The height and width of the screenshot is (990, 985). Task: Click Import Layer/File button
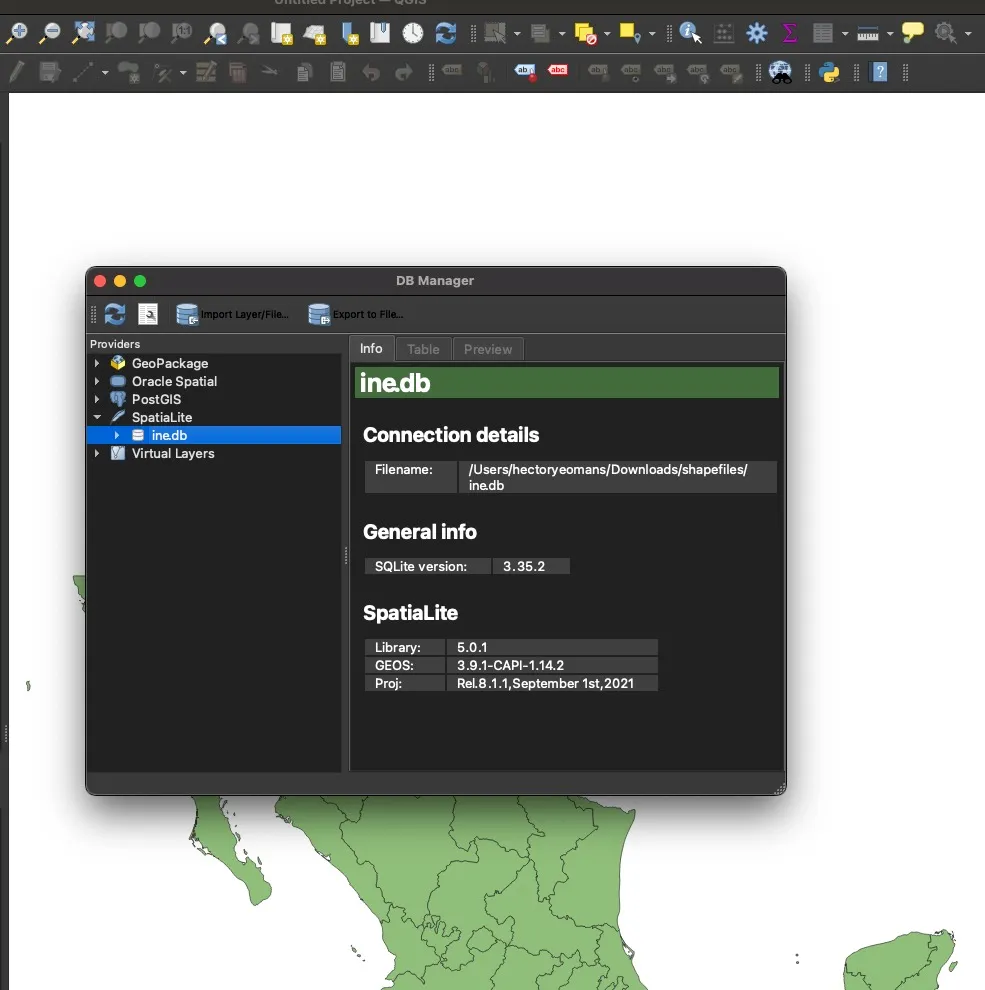[x=233, y=315]
